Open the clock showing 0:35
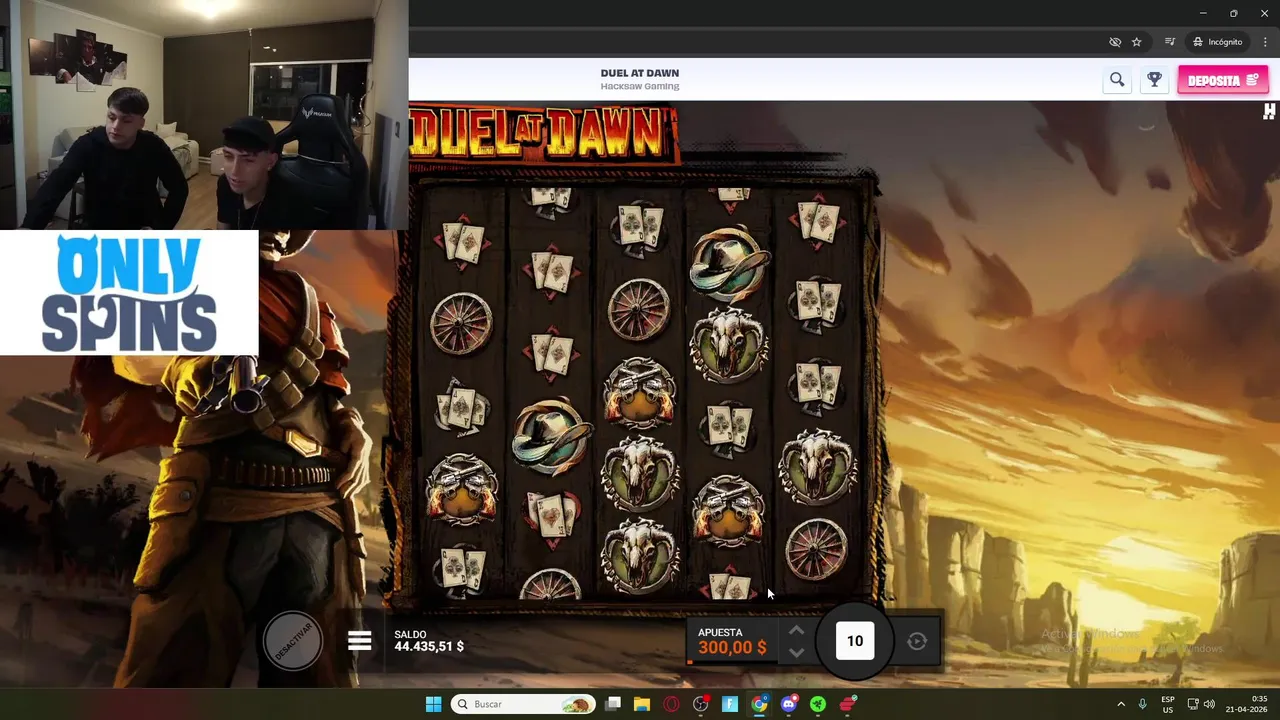Screen dimensions: 1280x720 point(1247,704)
